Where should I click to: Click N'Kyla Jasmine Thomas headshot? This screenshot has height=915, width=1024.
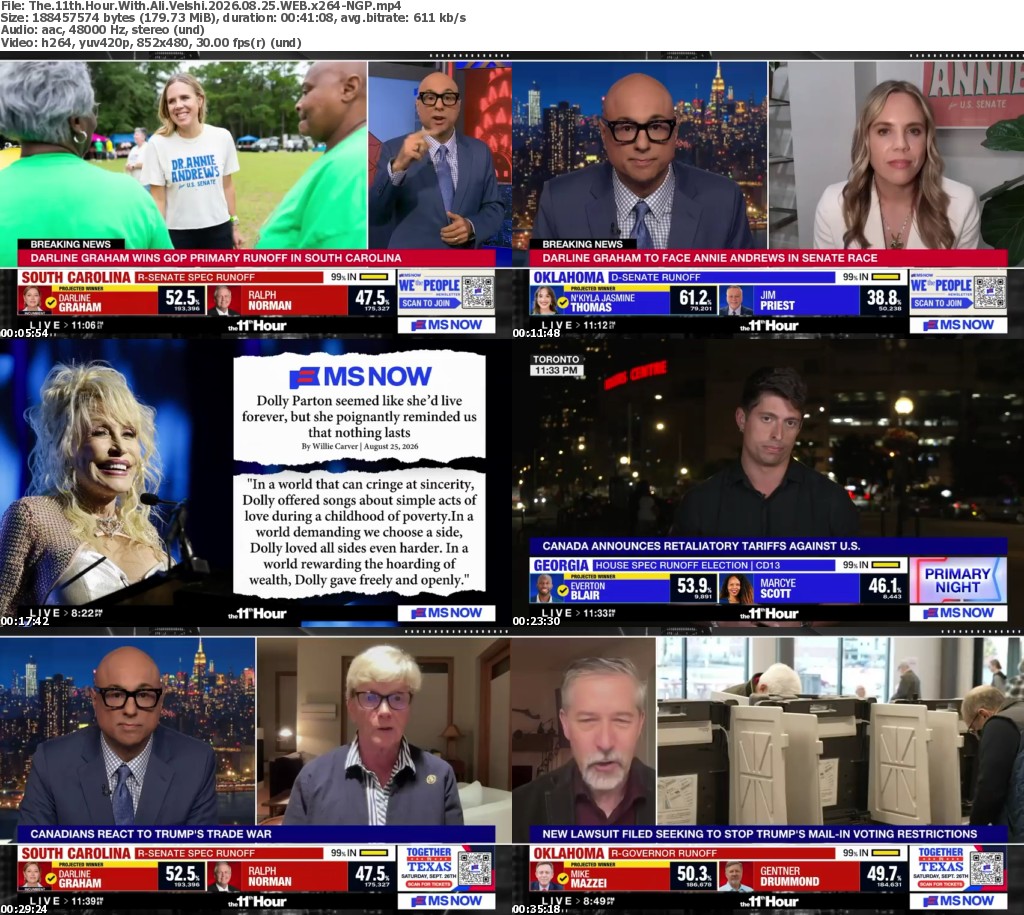click(543, 300)
